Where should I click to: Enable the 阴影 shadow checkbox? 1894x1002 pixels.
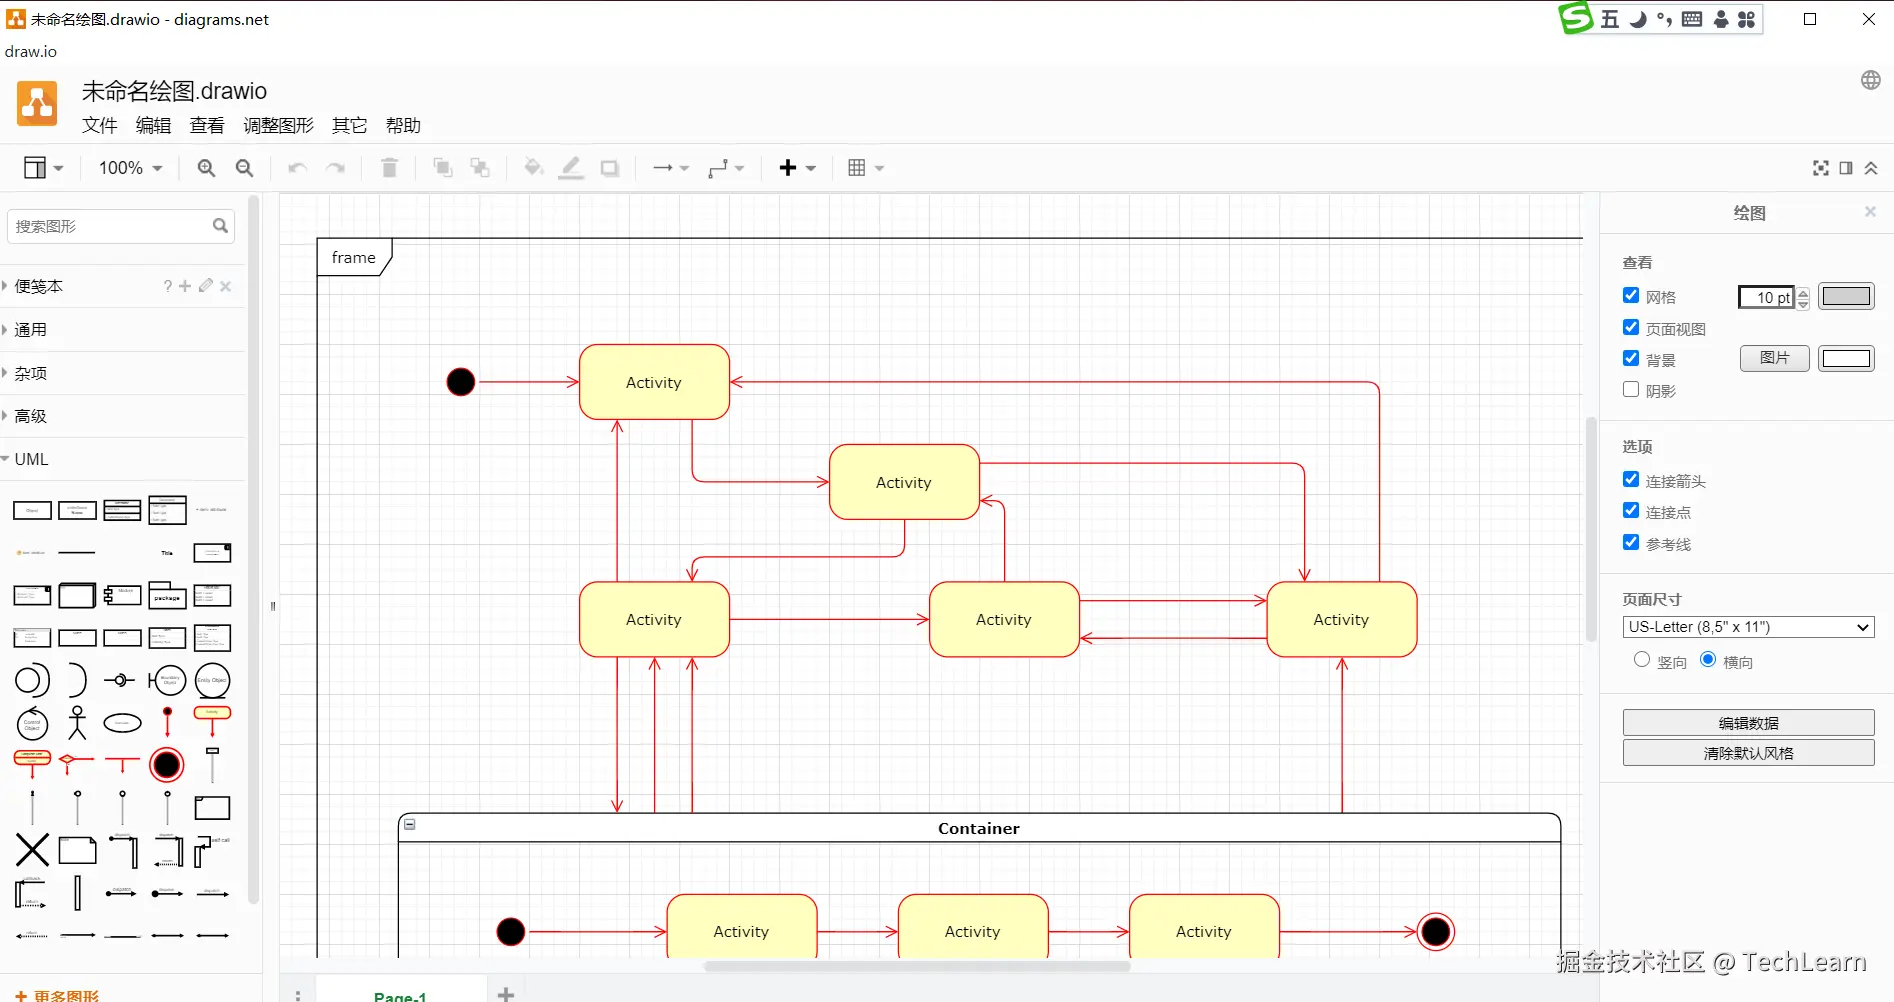[x=1631, y=390]
